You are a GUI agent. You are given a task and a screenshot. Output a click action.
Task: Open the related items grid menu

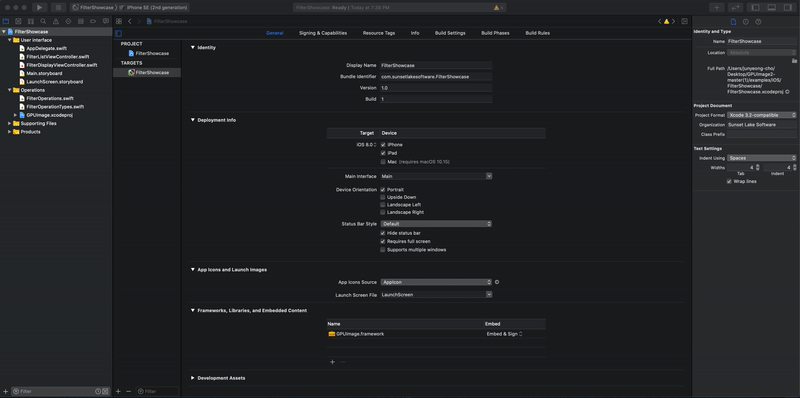click(119, 21)
